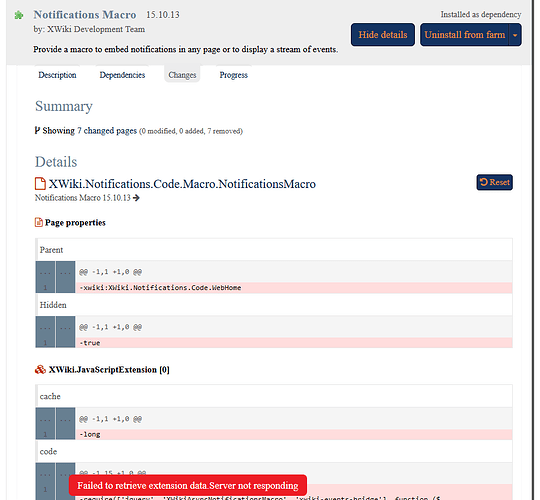540x500 pixels.
Task: Follow the Notifications Macro 15.10.13 version link
Action: click(x=83, y=198)
